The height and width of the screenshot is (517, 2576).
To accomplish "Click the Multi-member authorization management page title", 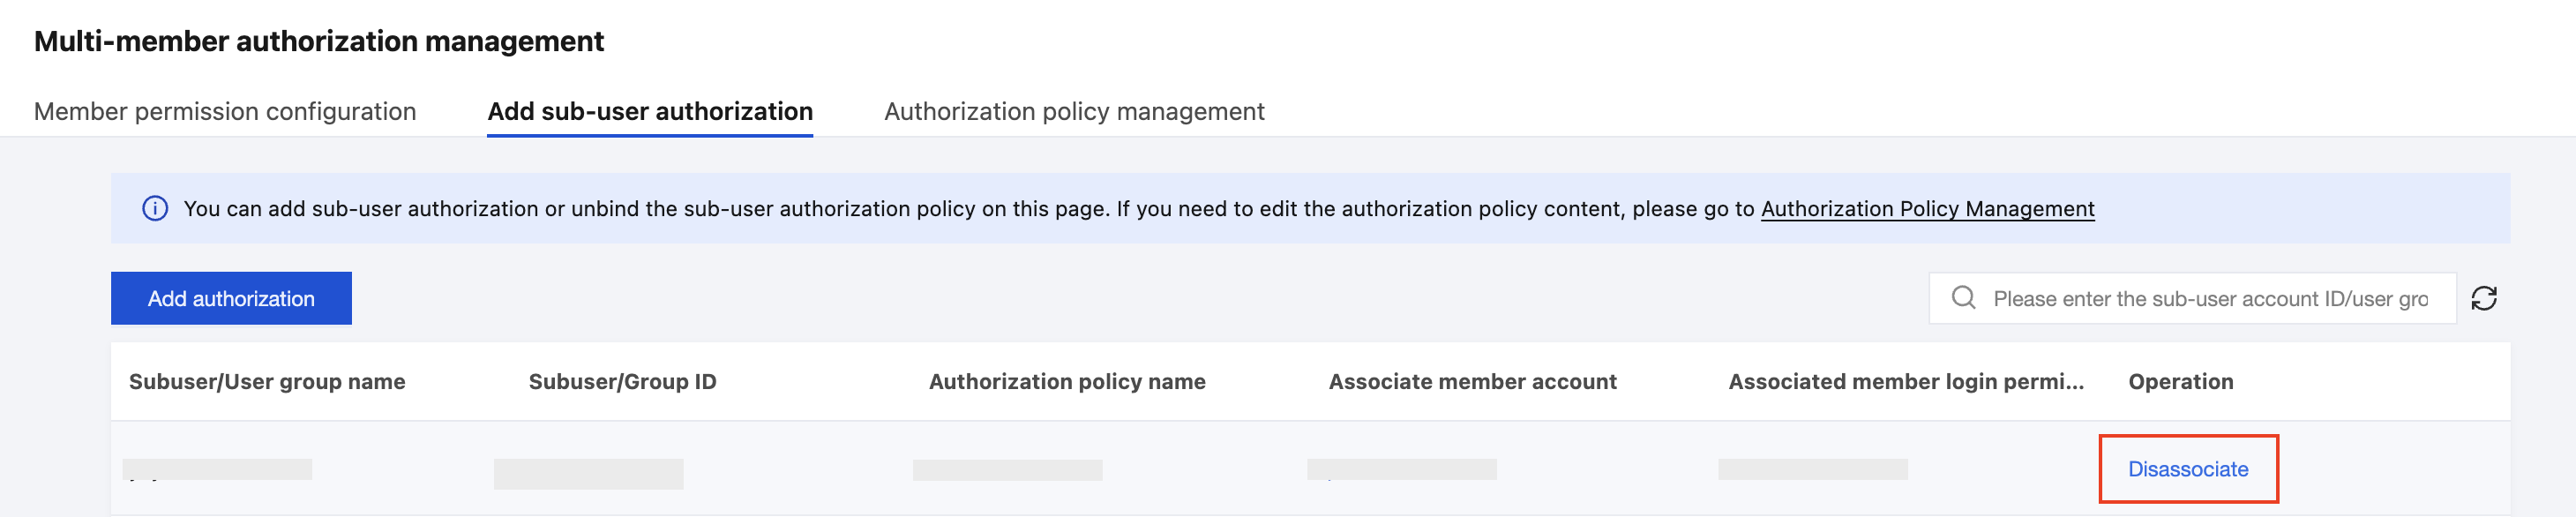I will 319,41.
